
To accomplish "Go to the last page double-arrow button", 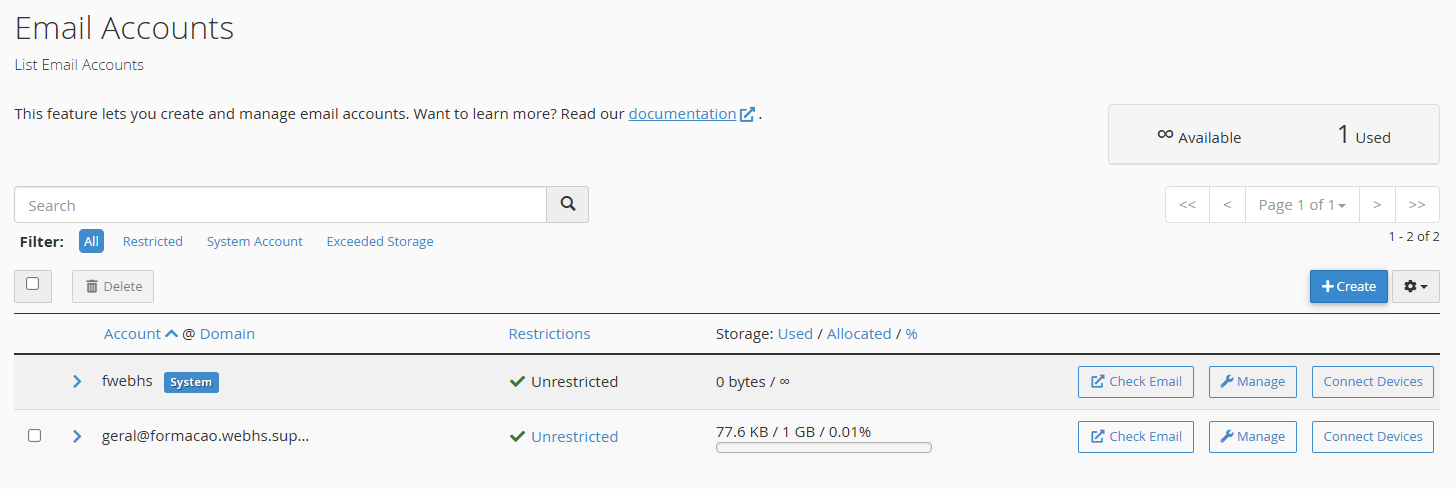I will click(x=1417, y=205).
